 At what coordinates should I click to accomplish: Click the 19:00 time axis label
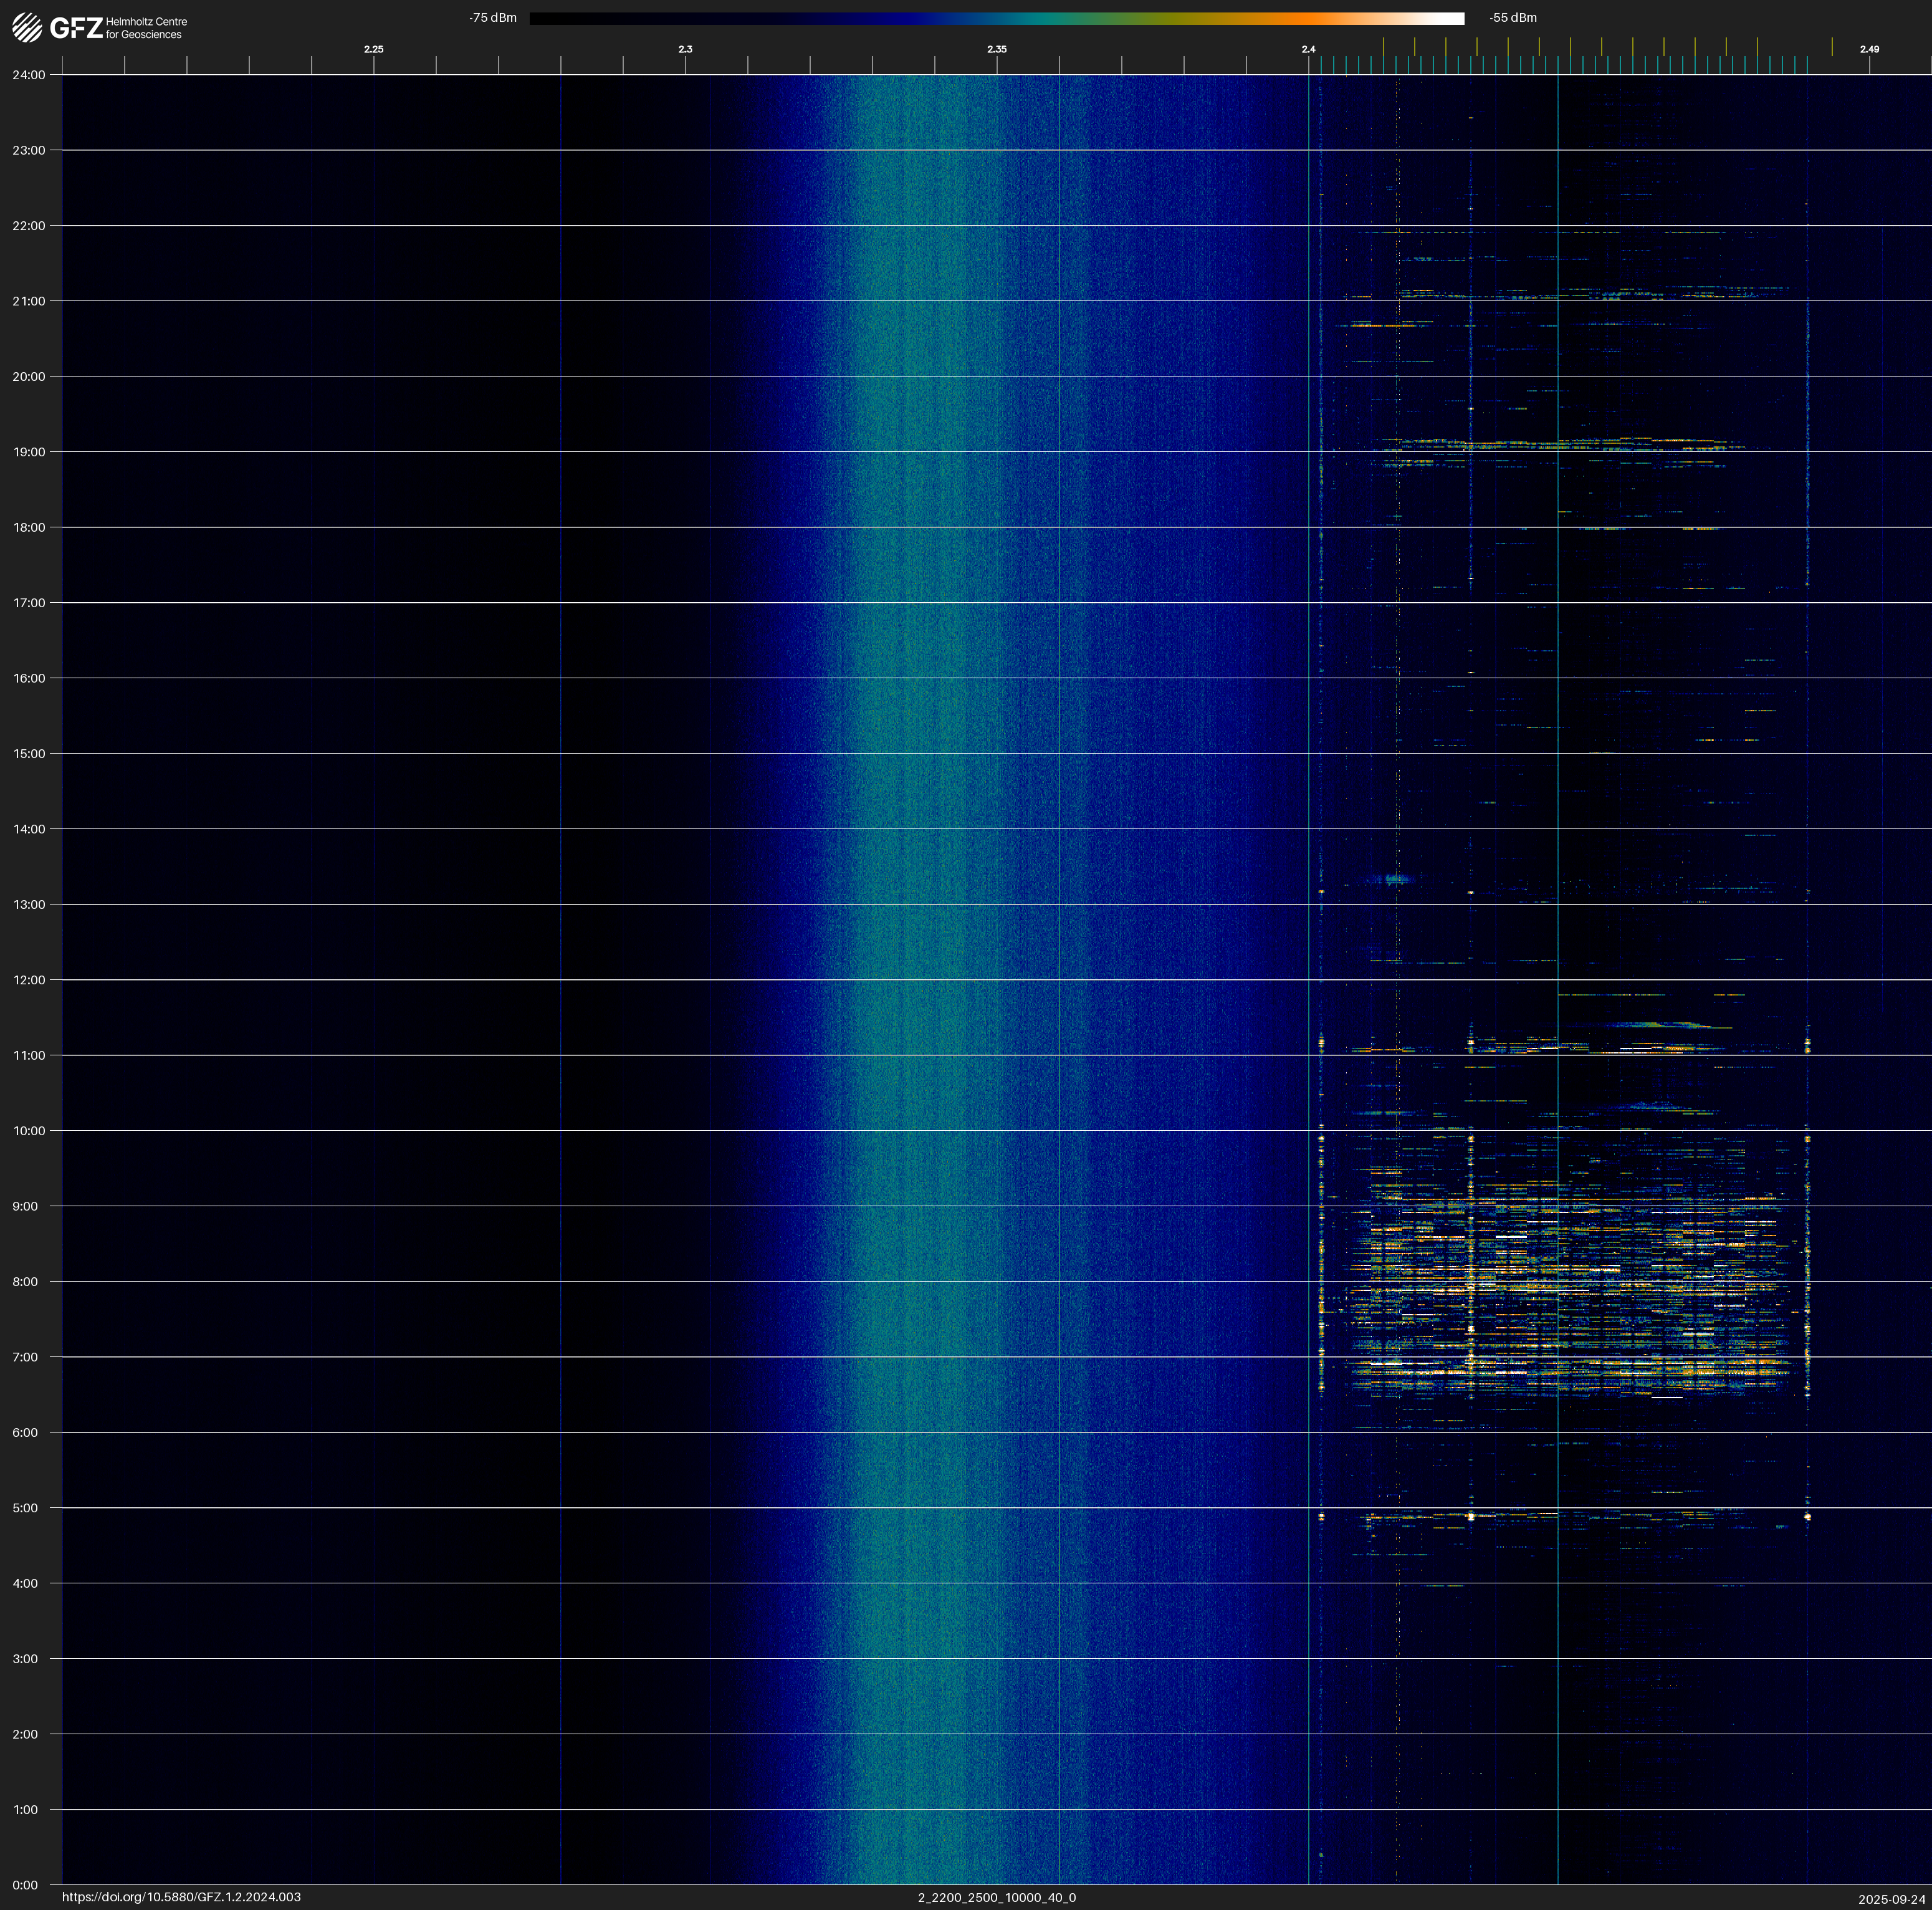click(x=29, y=452)
